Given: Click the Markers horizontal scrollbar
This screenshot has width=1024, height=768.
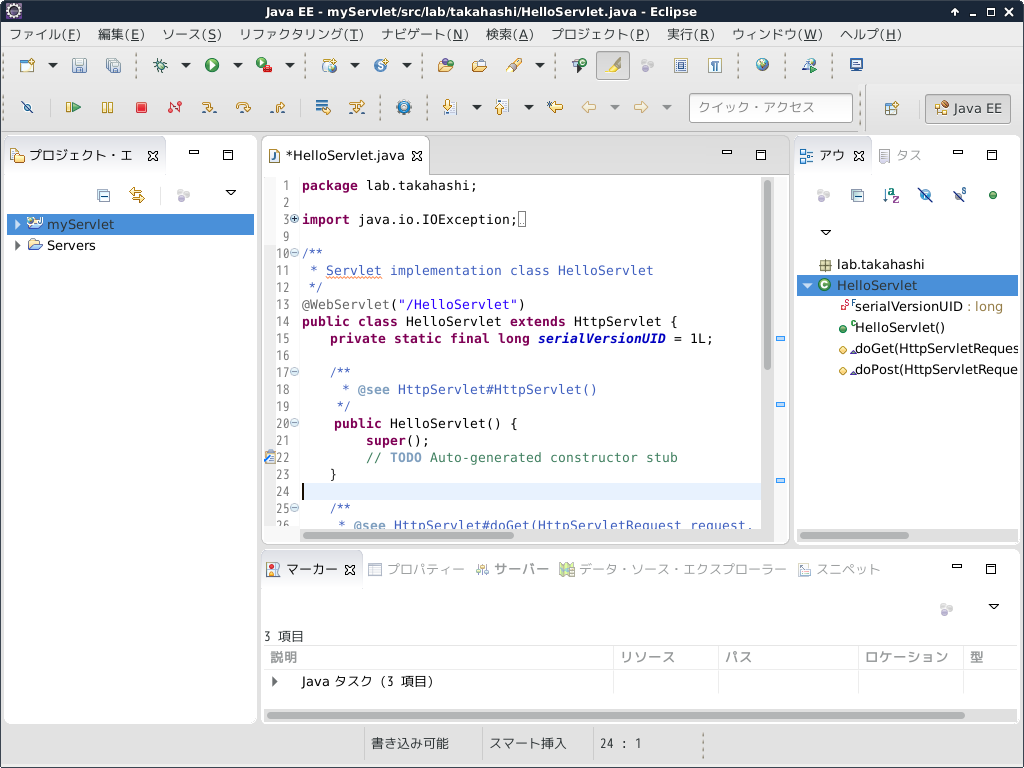Looking at the screenshot, I should coord(615,715).
